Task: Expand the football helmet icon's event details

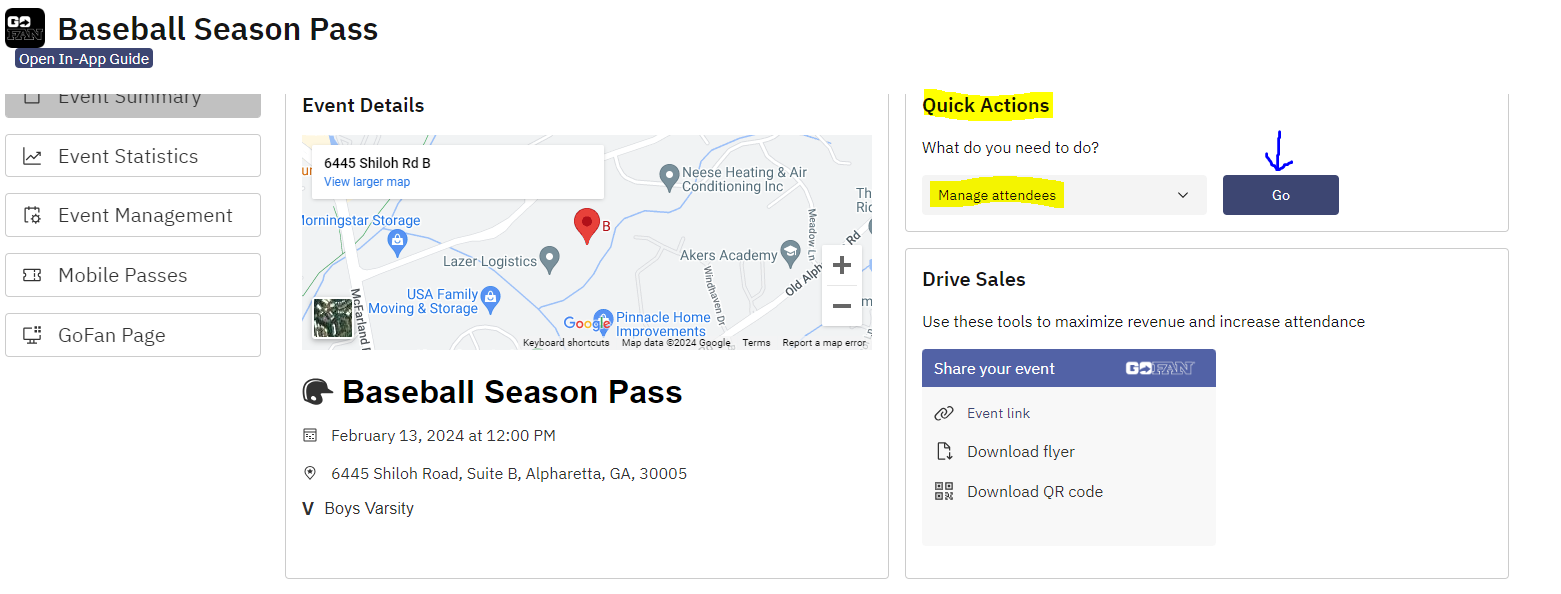Action: pos(316,391)
